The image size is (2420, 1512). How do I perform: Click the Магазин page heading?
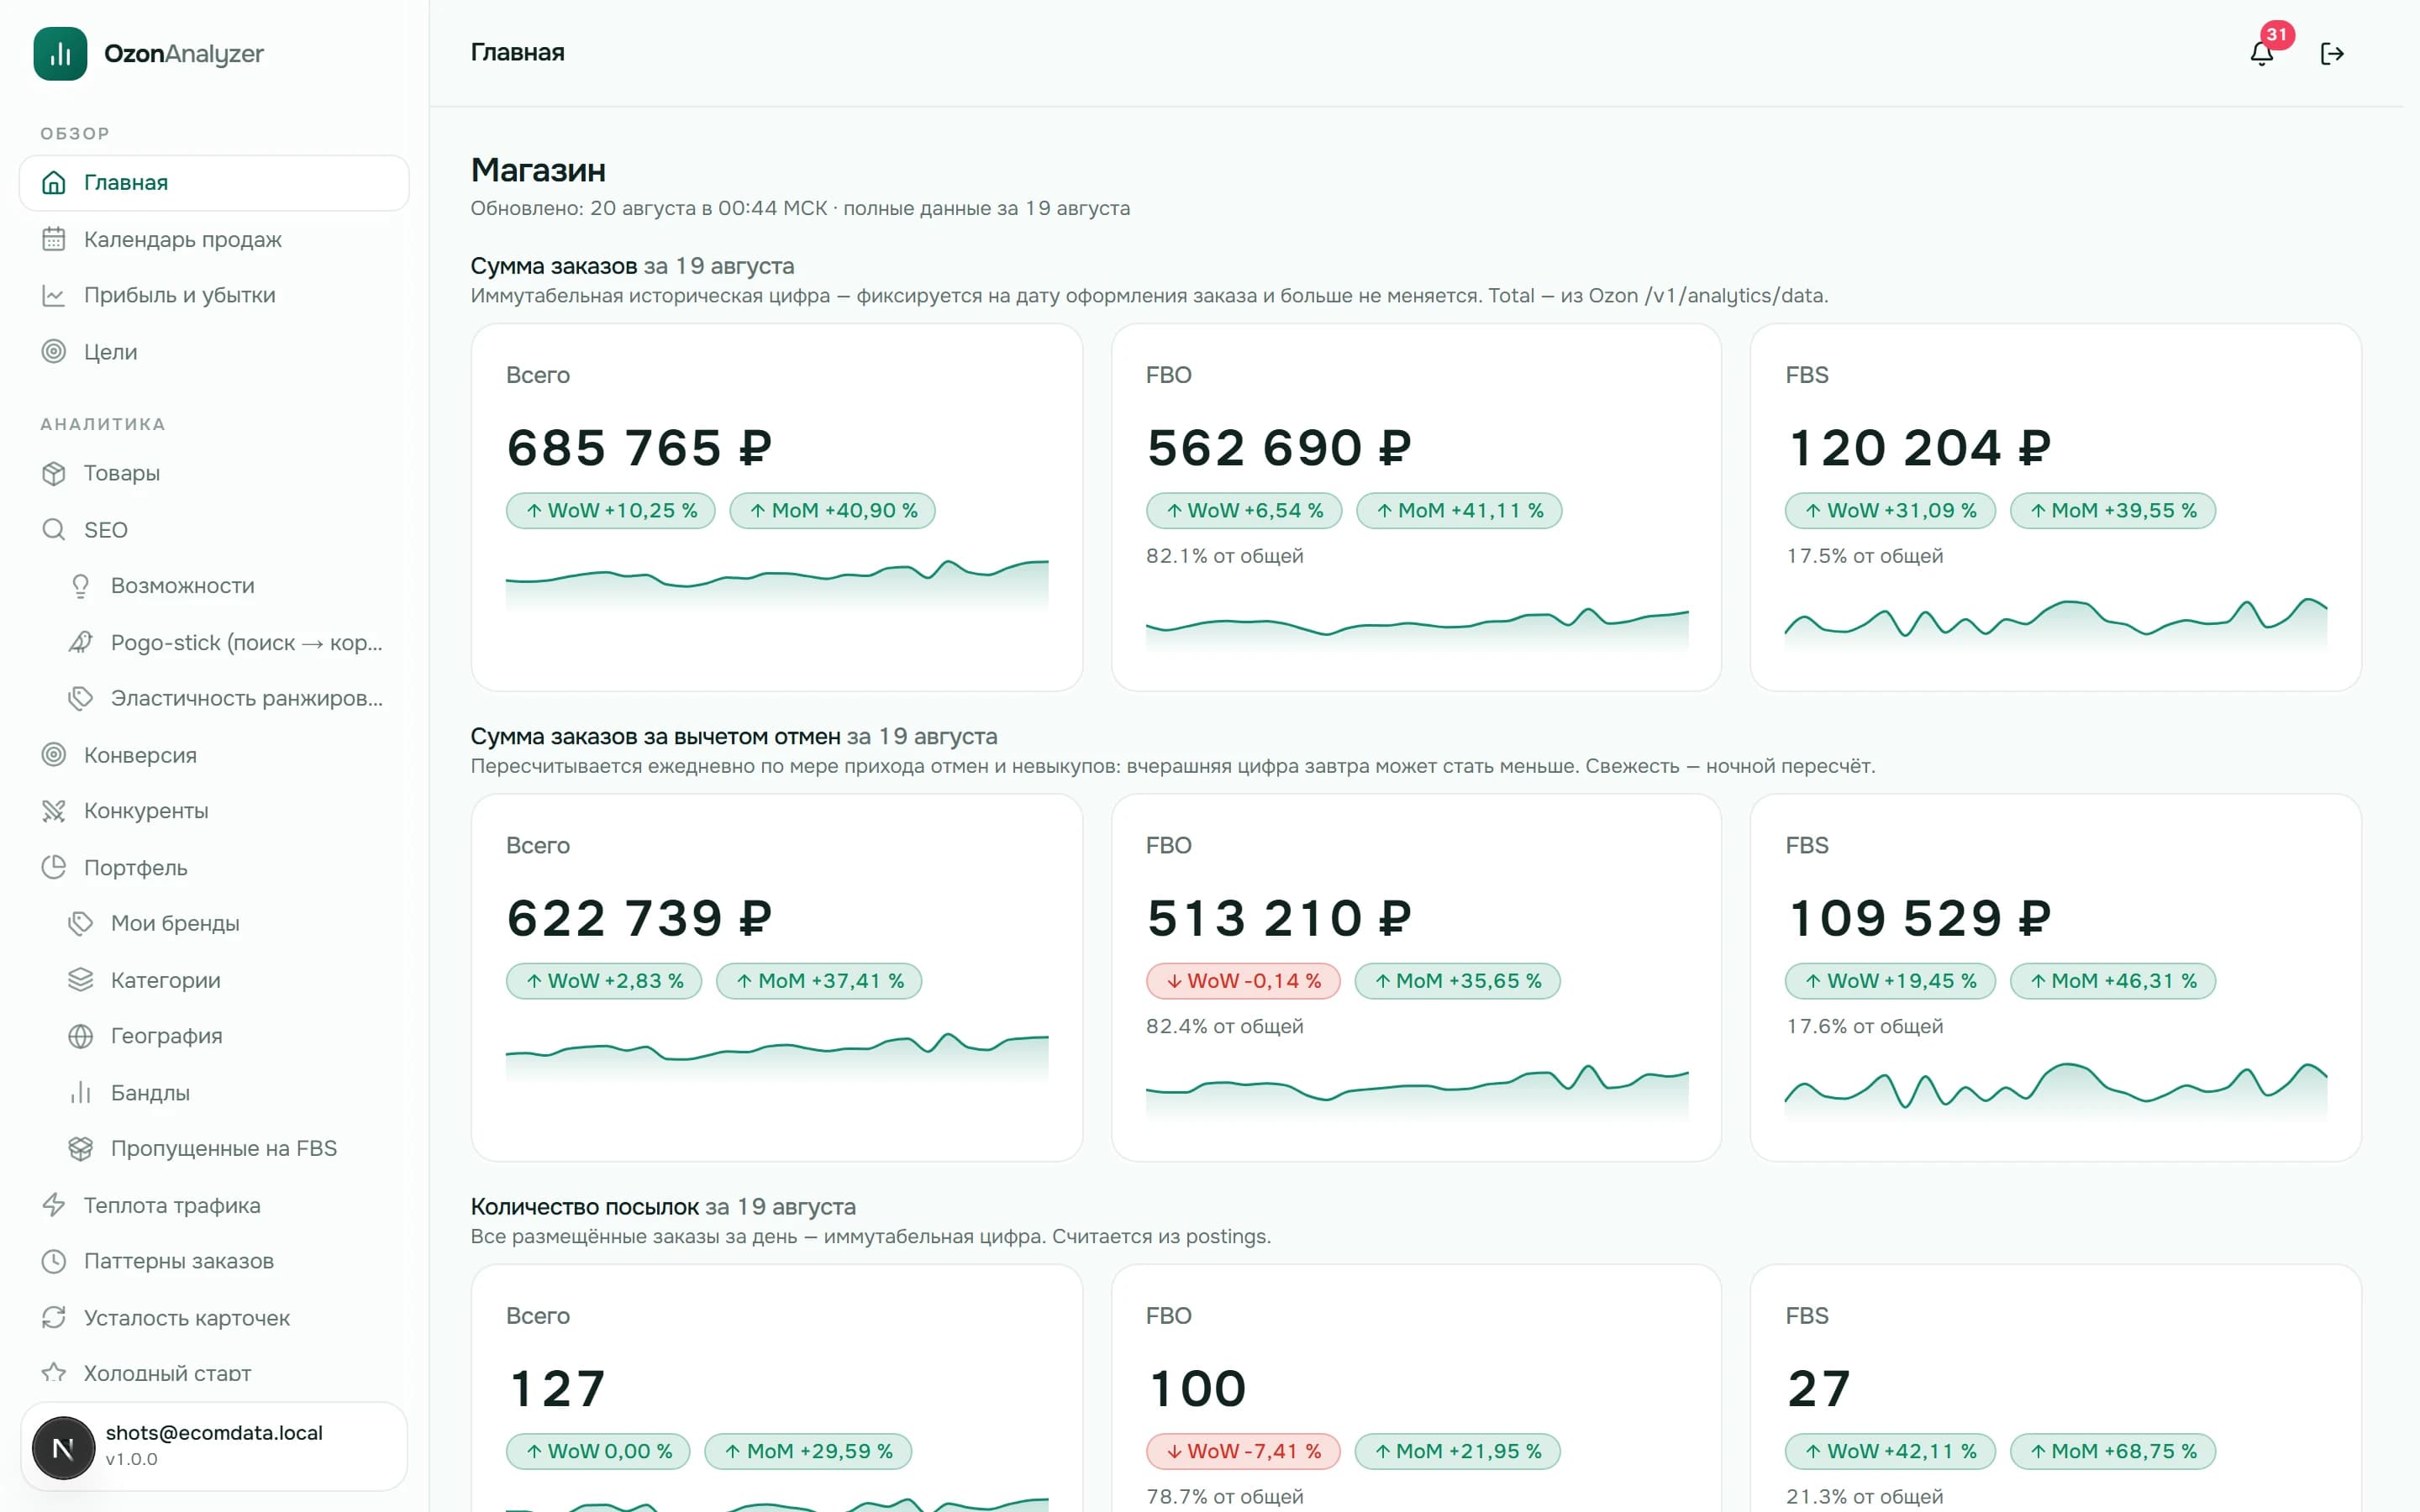538,170
